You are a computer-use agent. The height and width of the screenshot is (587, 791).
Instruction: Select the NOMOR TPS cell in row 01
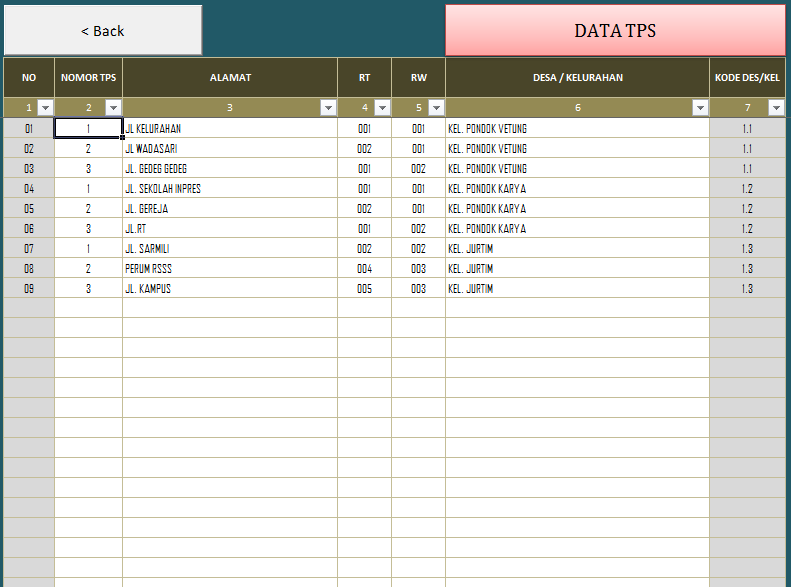(88, 129)
